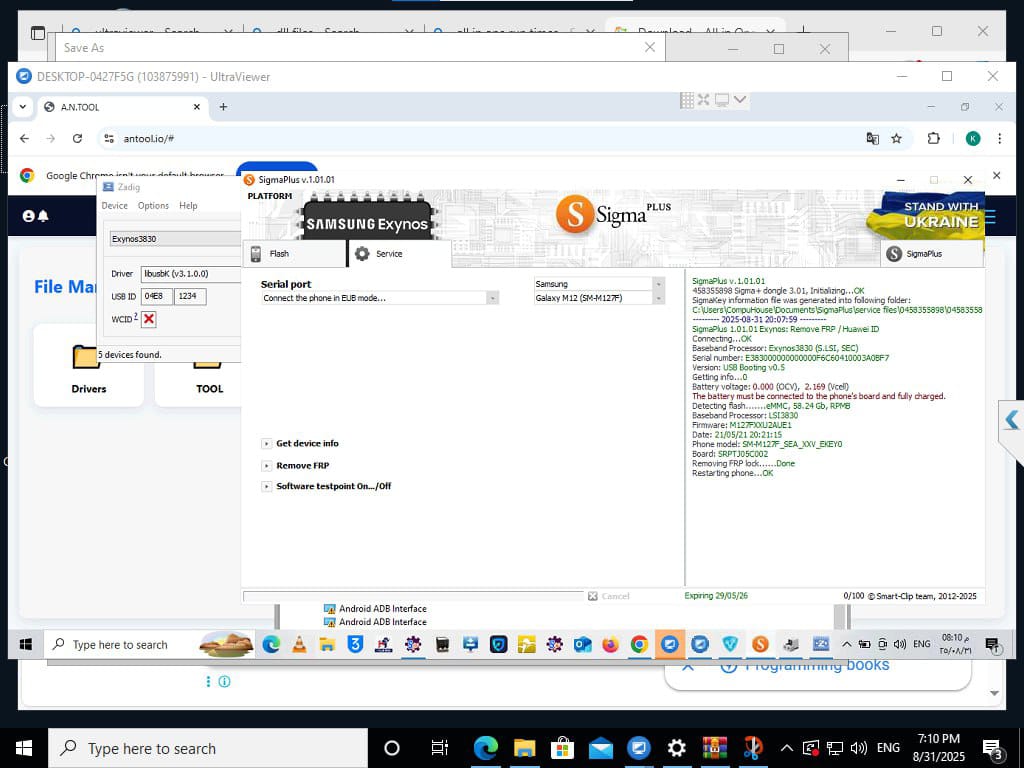Switch to the Service tab in SigmaPlus
The height and width of the screenshot is (768, 1024).
tap(399, 253)
